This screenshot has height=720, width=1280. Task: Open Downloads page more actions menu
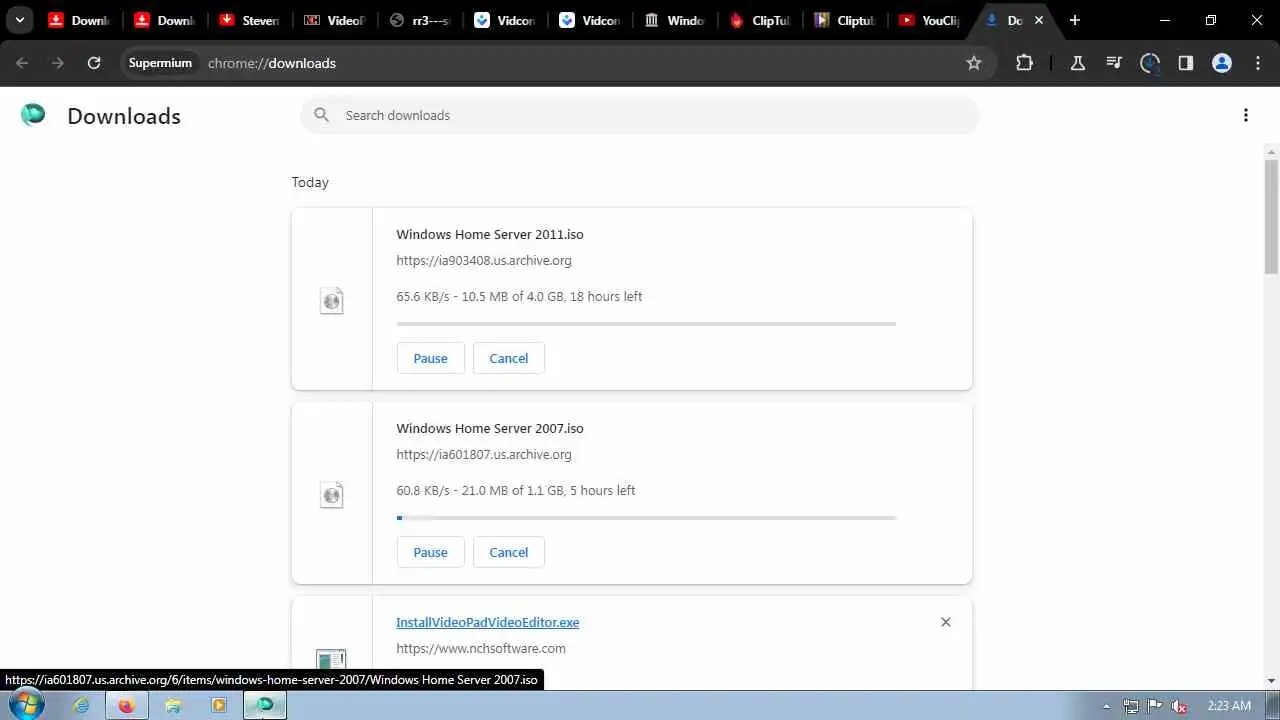pos(1246,115)
